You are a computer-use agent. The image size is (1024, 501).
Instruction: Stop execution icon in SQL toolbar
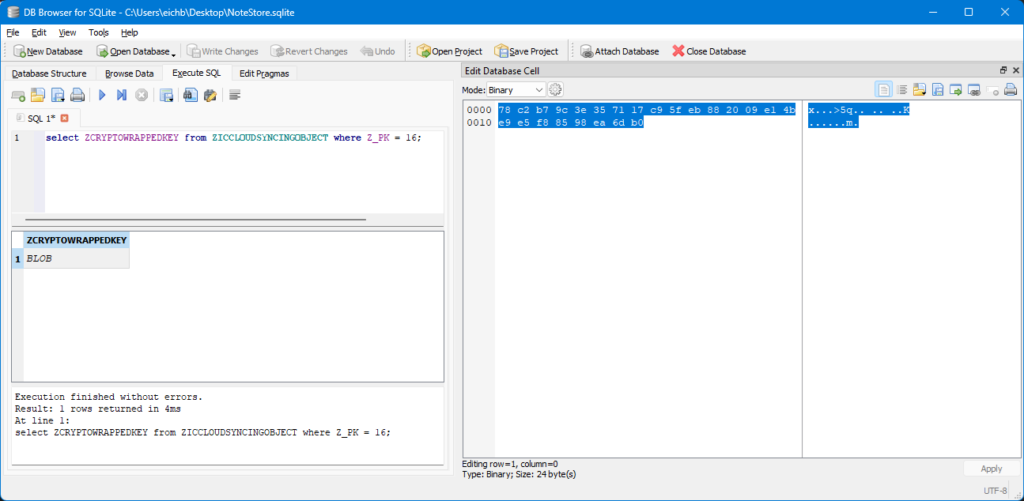(x=141, y=95)
